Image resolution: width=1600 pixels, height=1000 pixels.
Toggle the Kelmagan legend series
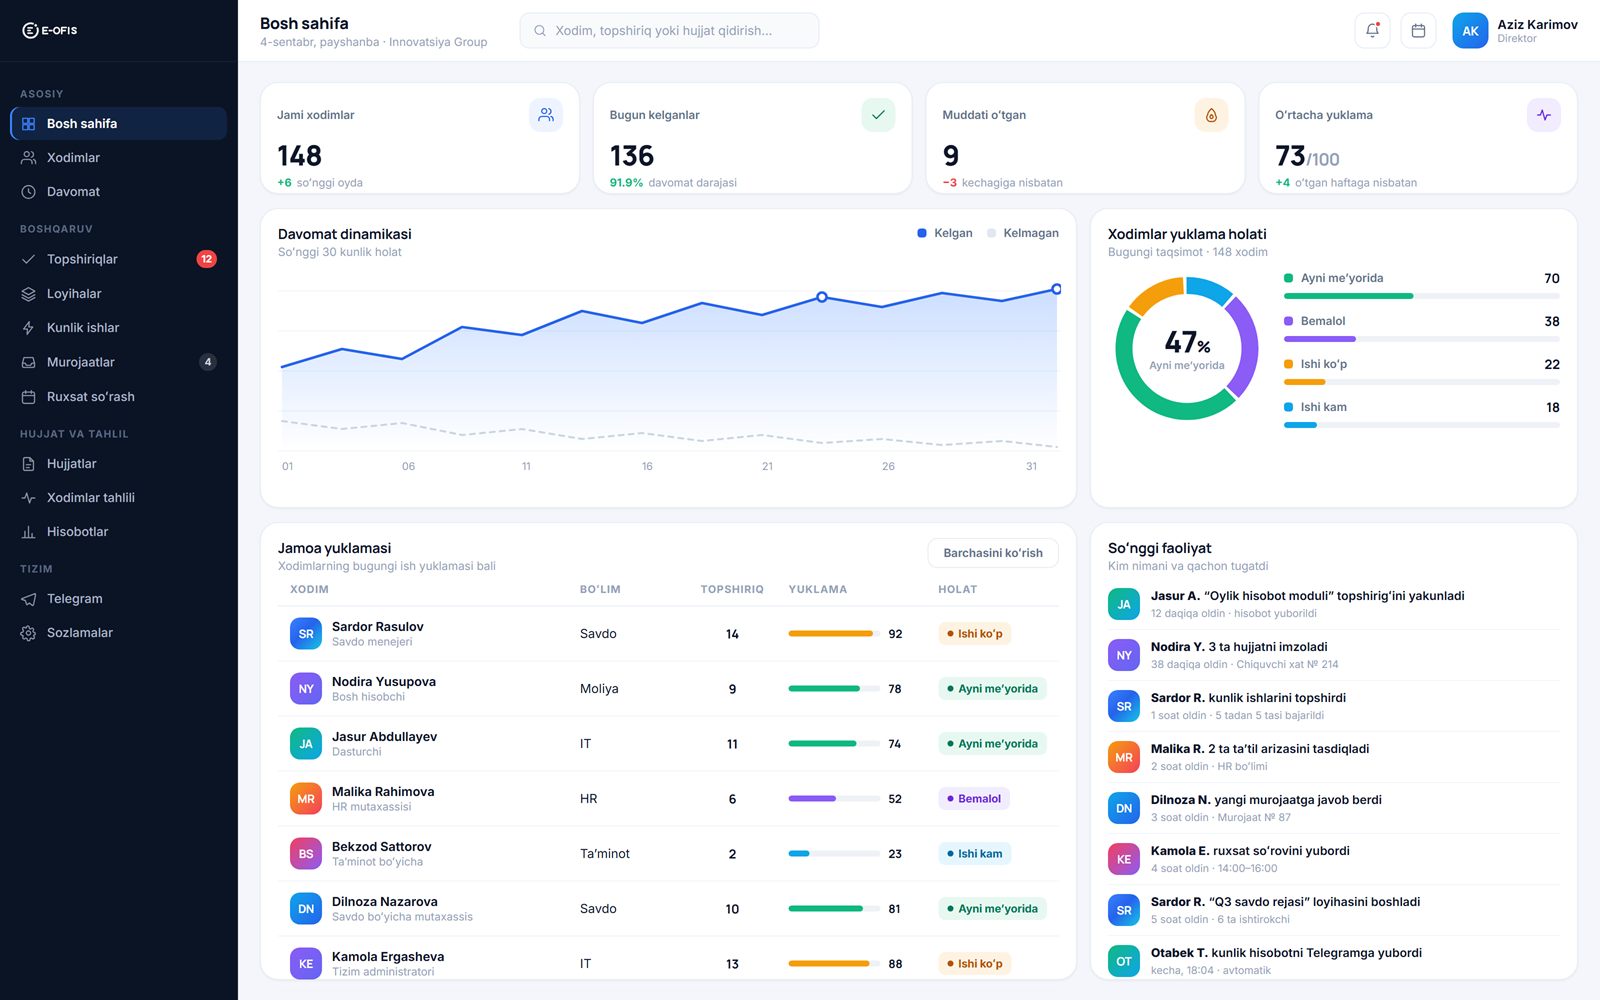pyautogui.click(x=1023, y=233)
